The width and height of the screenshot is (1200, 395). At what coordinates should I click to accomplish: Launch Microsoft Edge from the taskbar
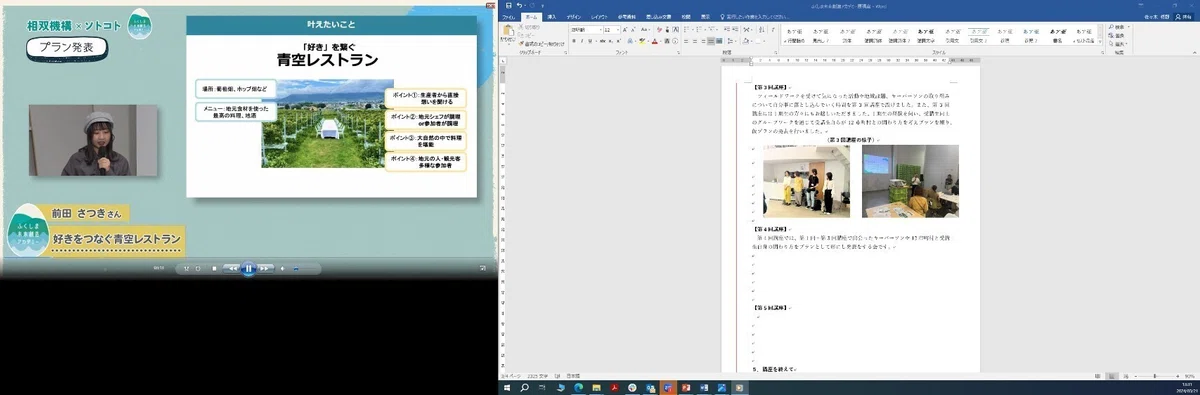(x=579, y=388)
